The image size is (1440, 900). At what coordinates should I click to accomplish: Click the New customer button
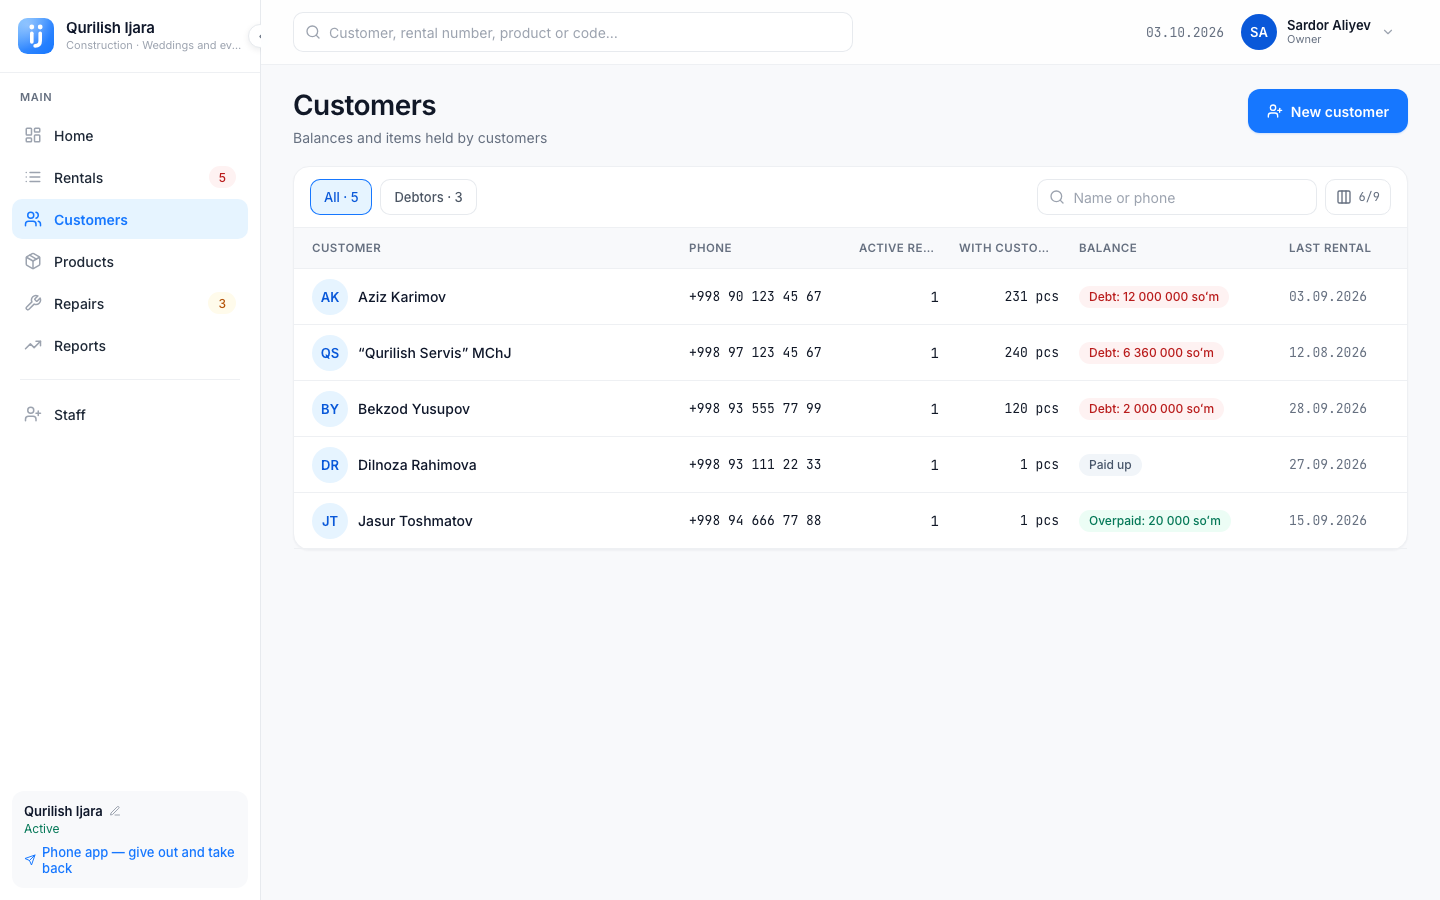point(1328,111)
